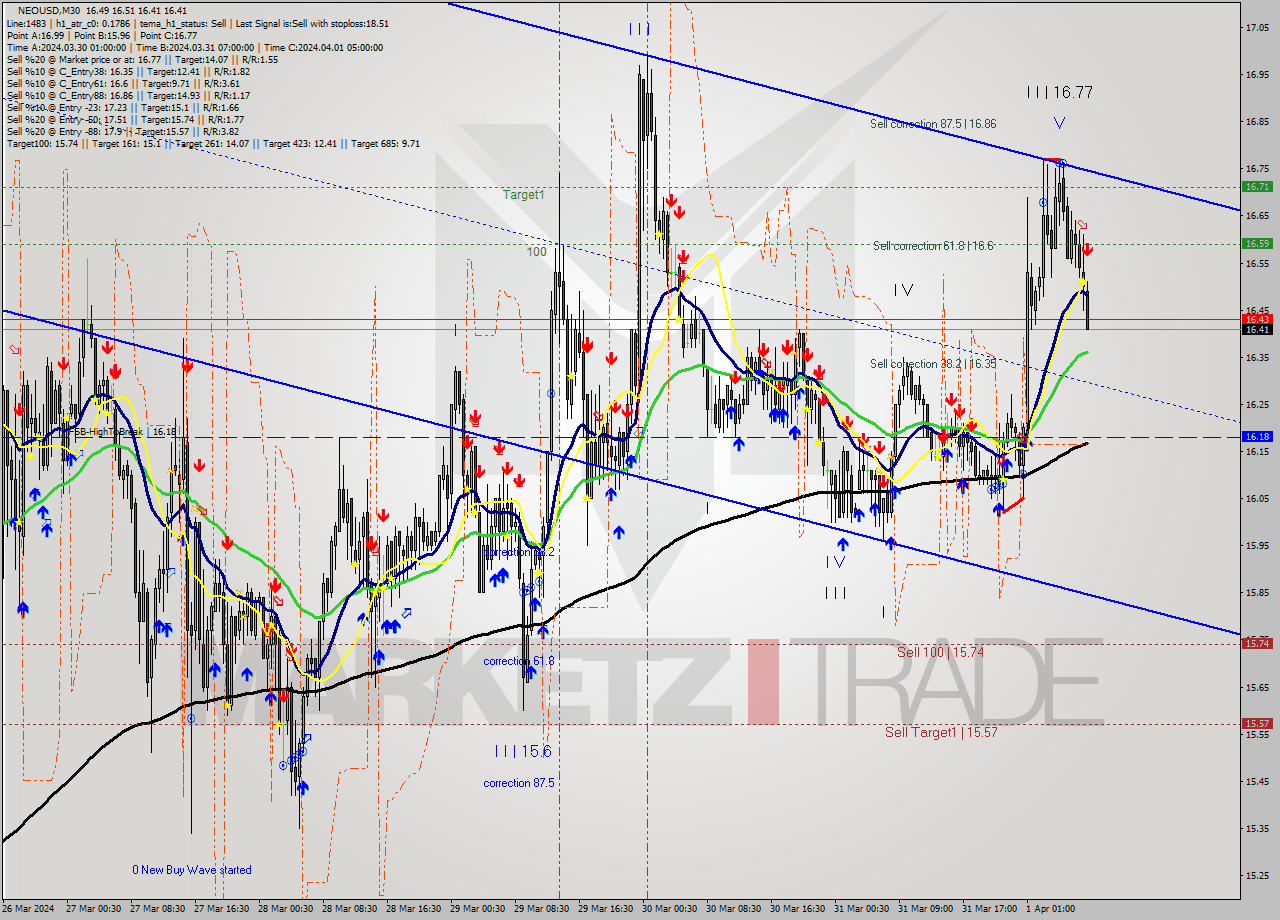
Task: Click the green '100' level label
Action: 537,252
